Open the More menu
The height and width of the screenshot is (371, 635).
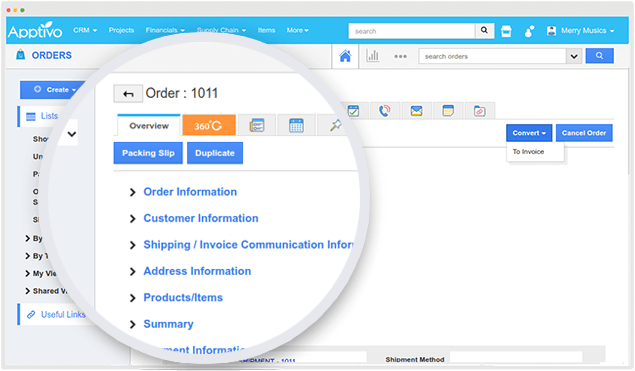(298, 30)
